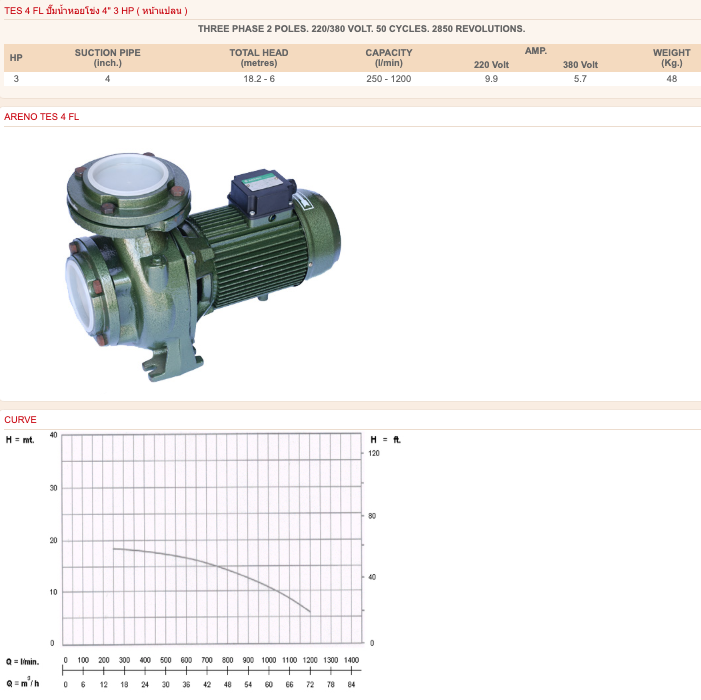Click the Q = m³/h axis label
Image resolution: width=701 pixels, height=700 pixels.
tap(22, 683)
